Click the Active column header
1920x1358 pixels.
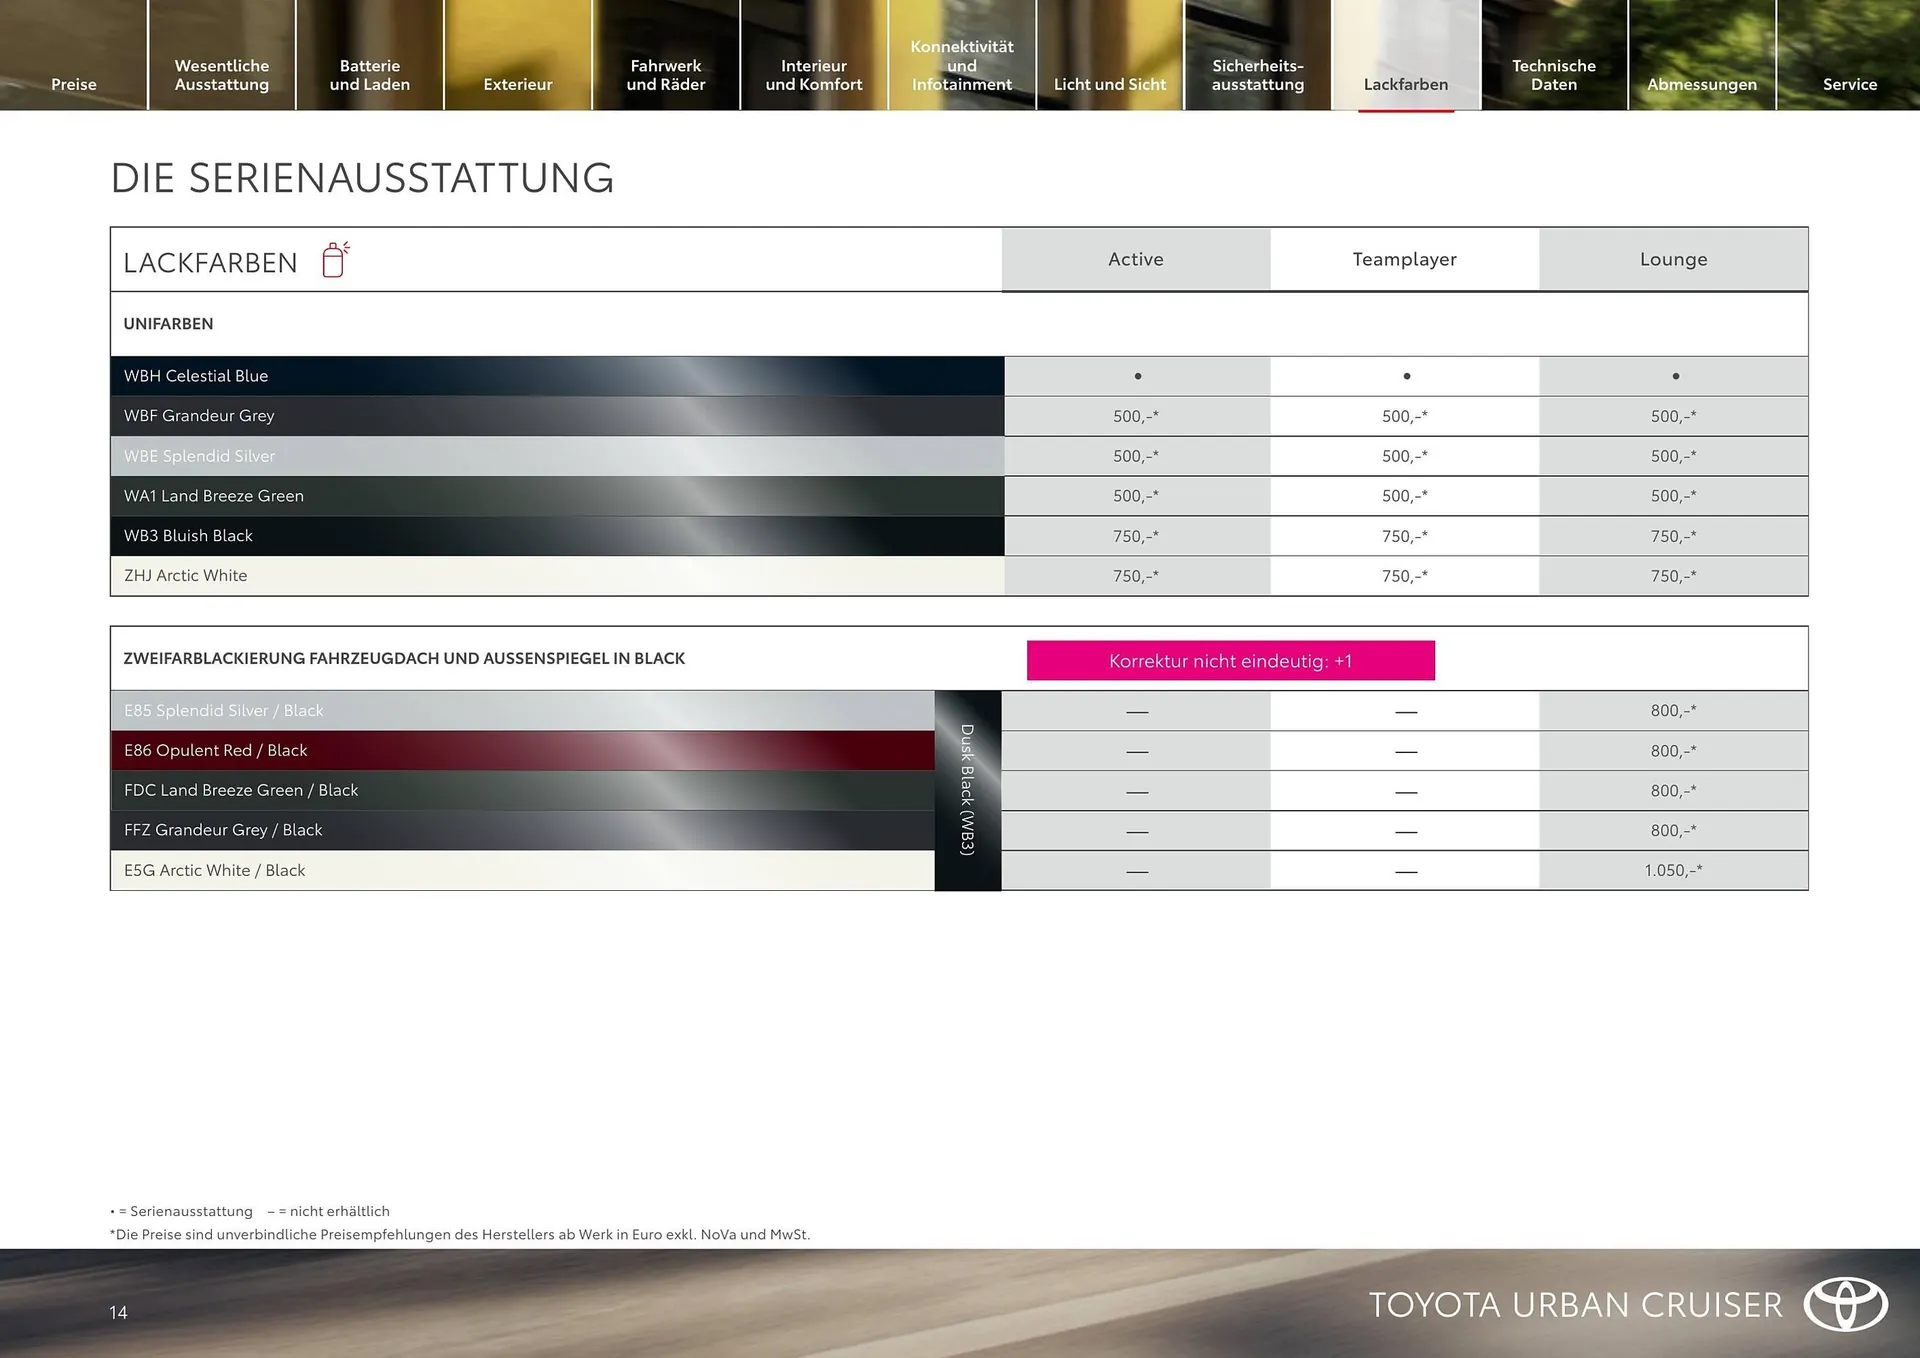pyautogui.click(x=1135, y=259)
